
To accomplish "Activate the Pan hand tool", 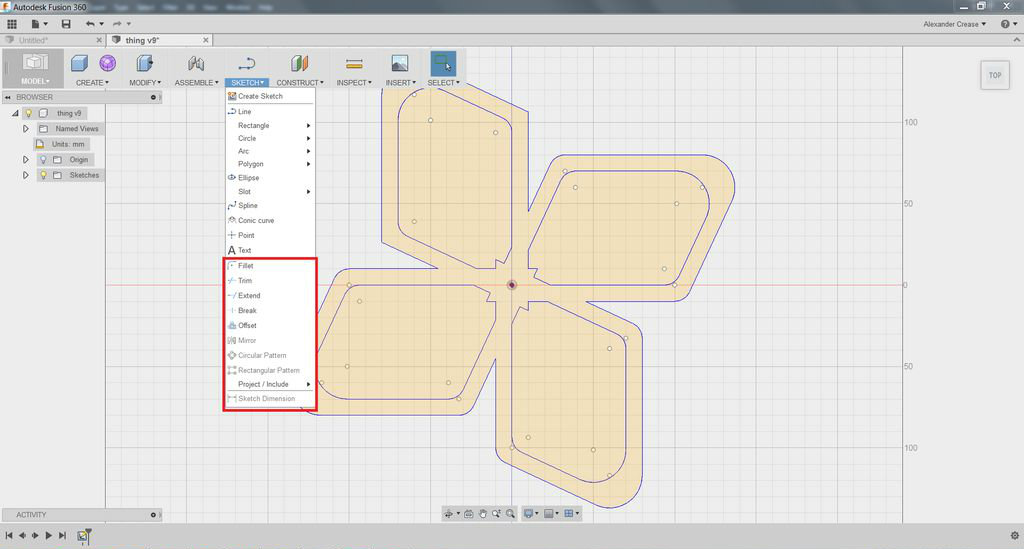I will [483, 514].
